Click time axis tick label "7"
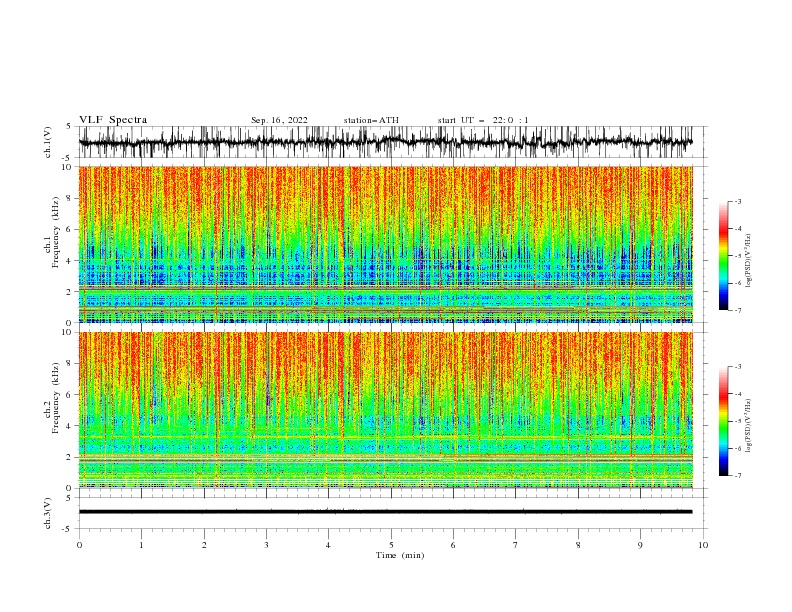The image size is (792, 612). coord(516,545)
